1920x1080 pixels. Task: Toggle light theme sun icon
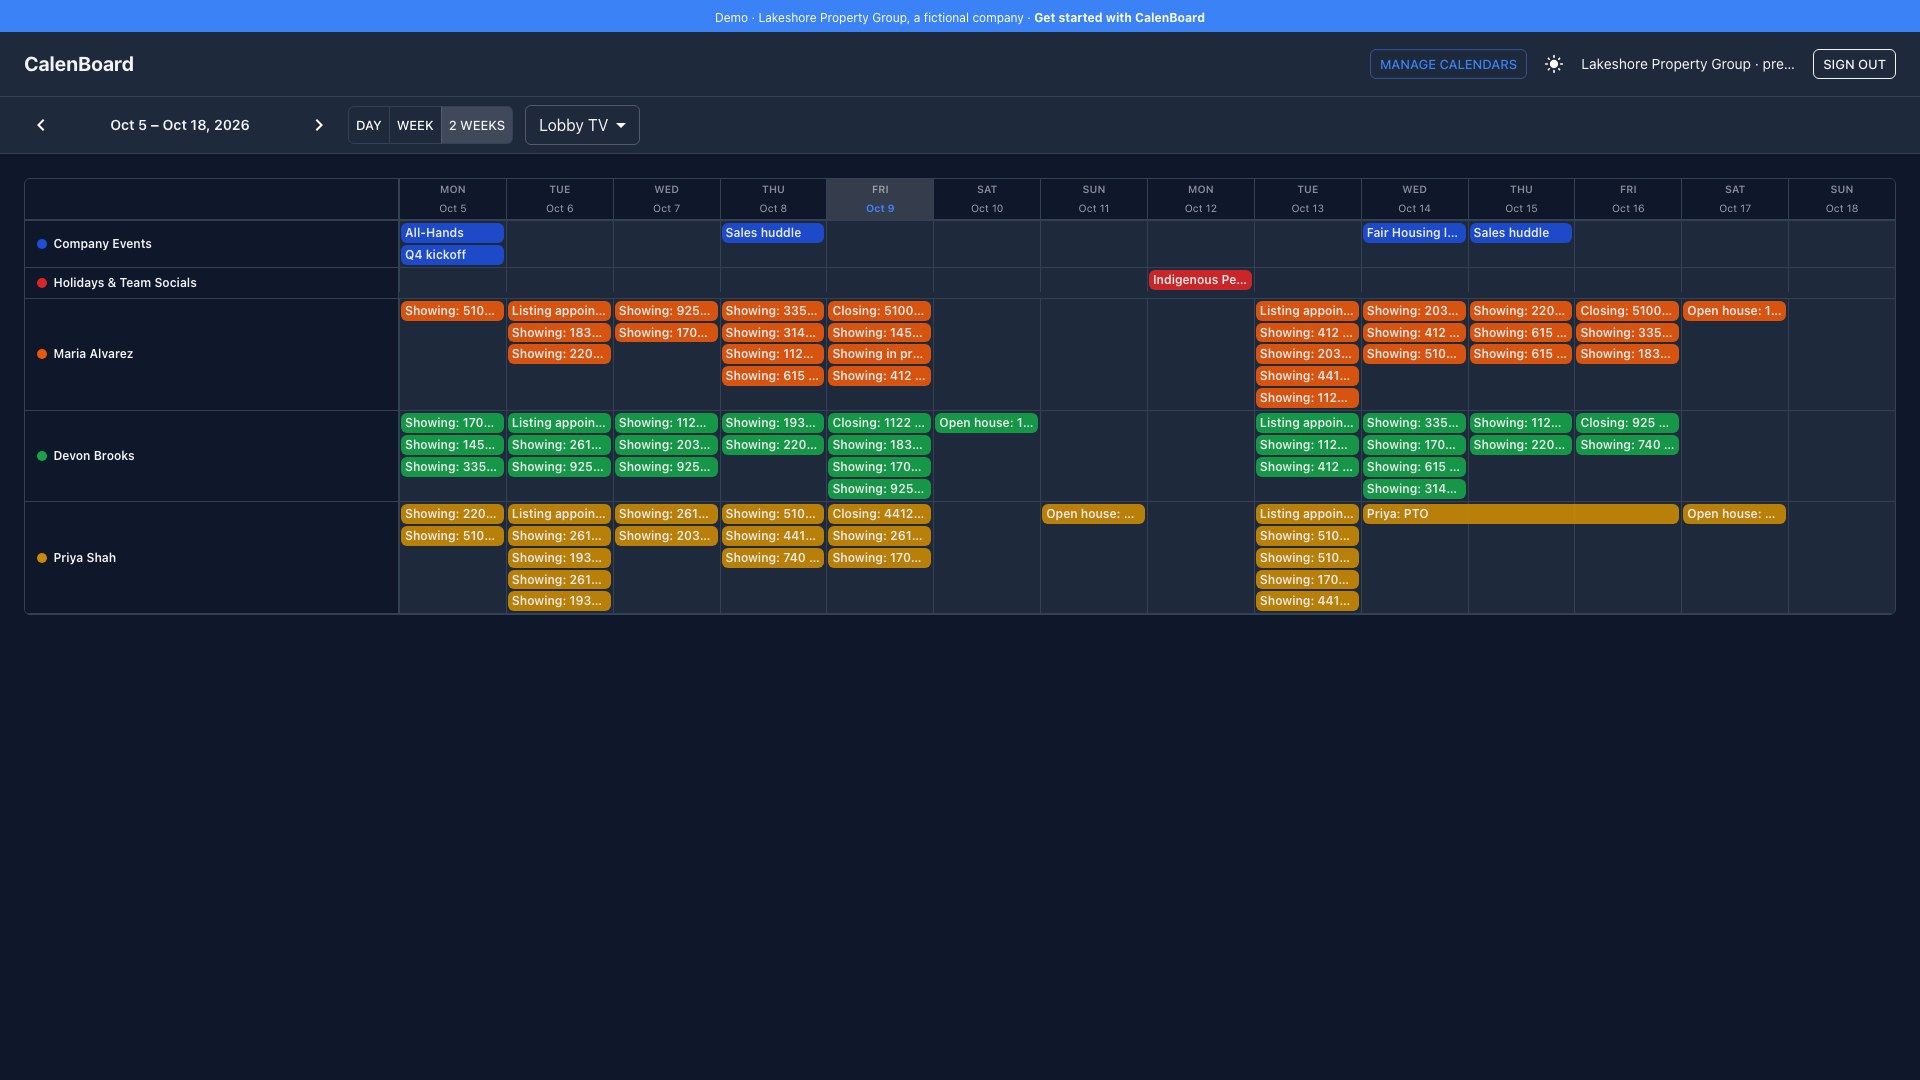pyautogui.click(x=1554, y=64)
